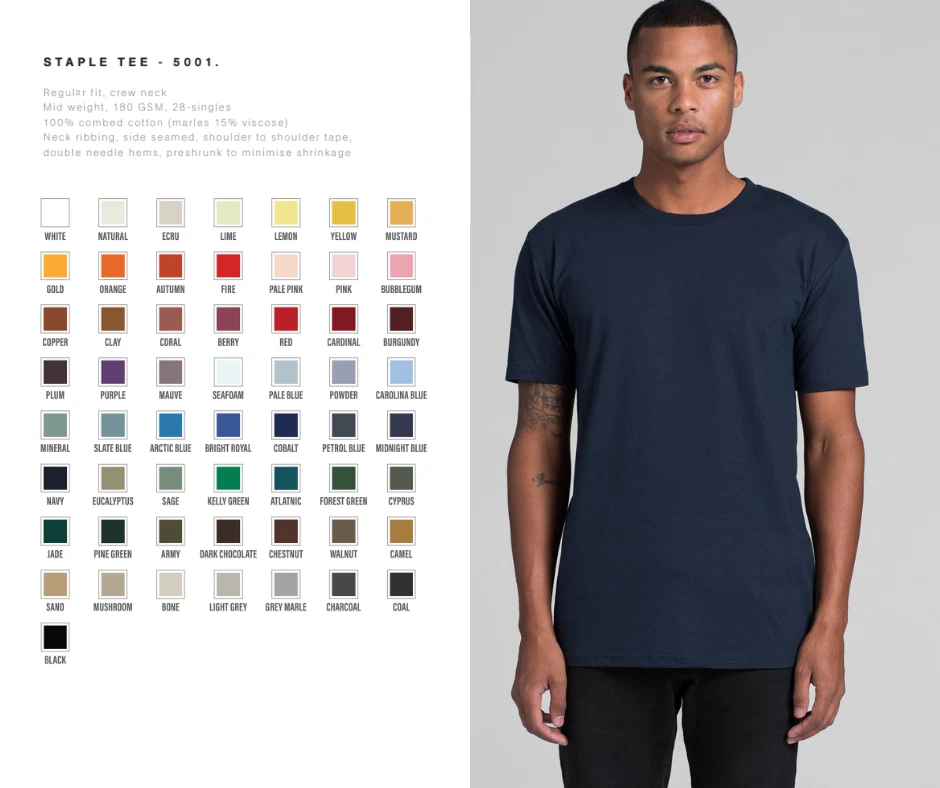Image resolution: width=940 pixels, height=788 pixels.
Task: Choose the Carolina Blue swatch
Action: 401,372
